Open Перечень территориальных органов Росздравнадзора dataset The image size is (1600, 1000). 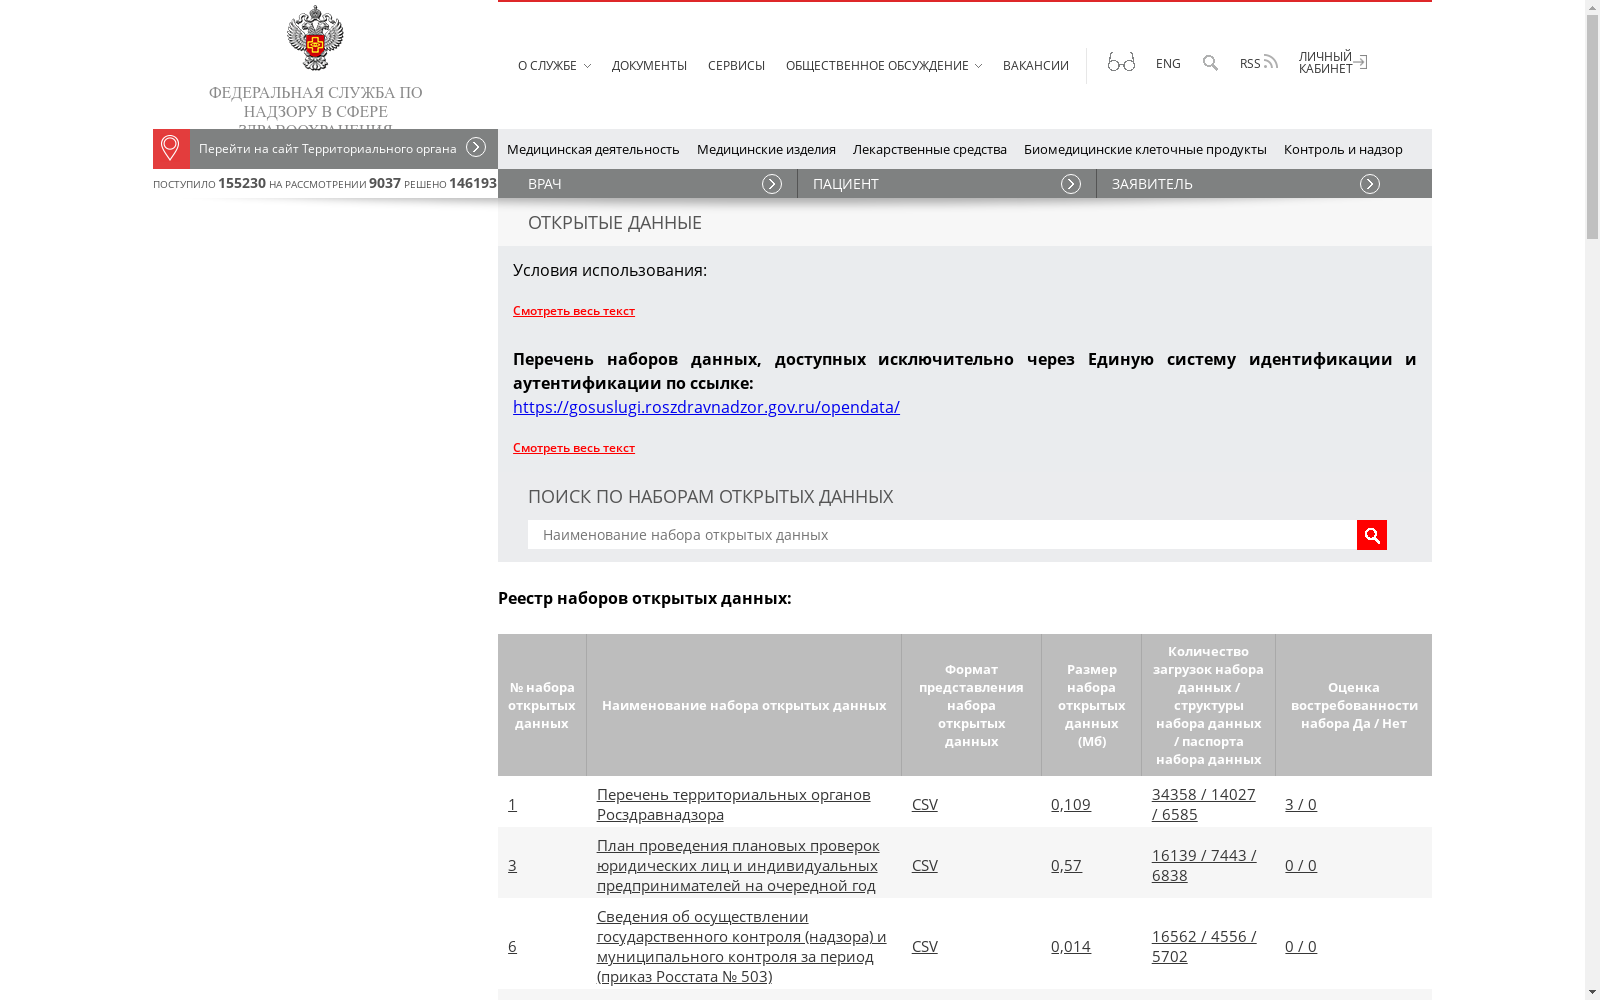pyautogui.click(x=734, y=805)
